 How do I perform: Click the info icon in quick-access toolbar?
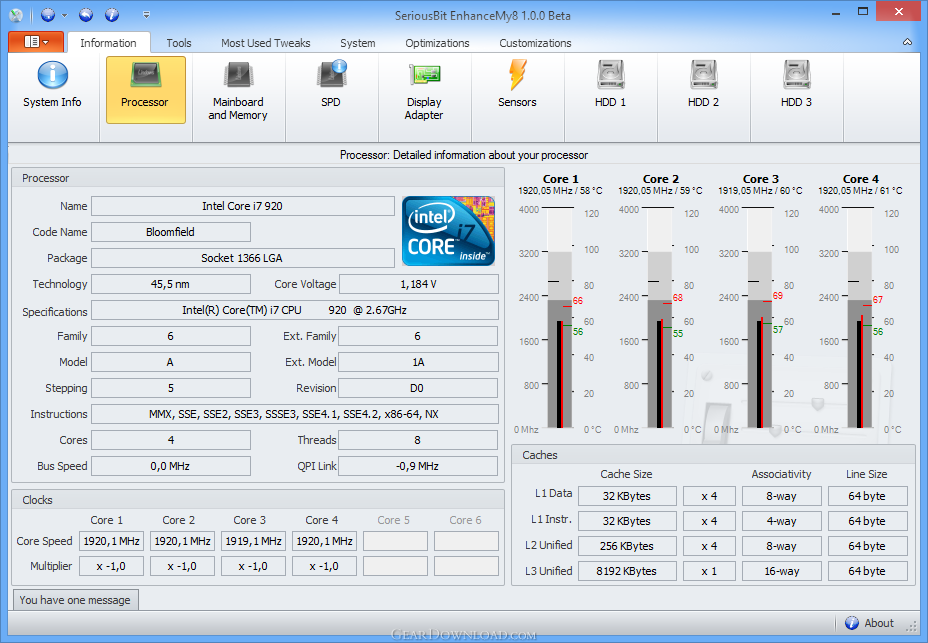pyautogui.click(x=112, y=15)
